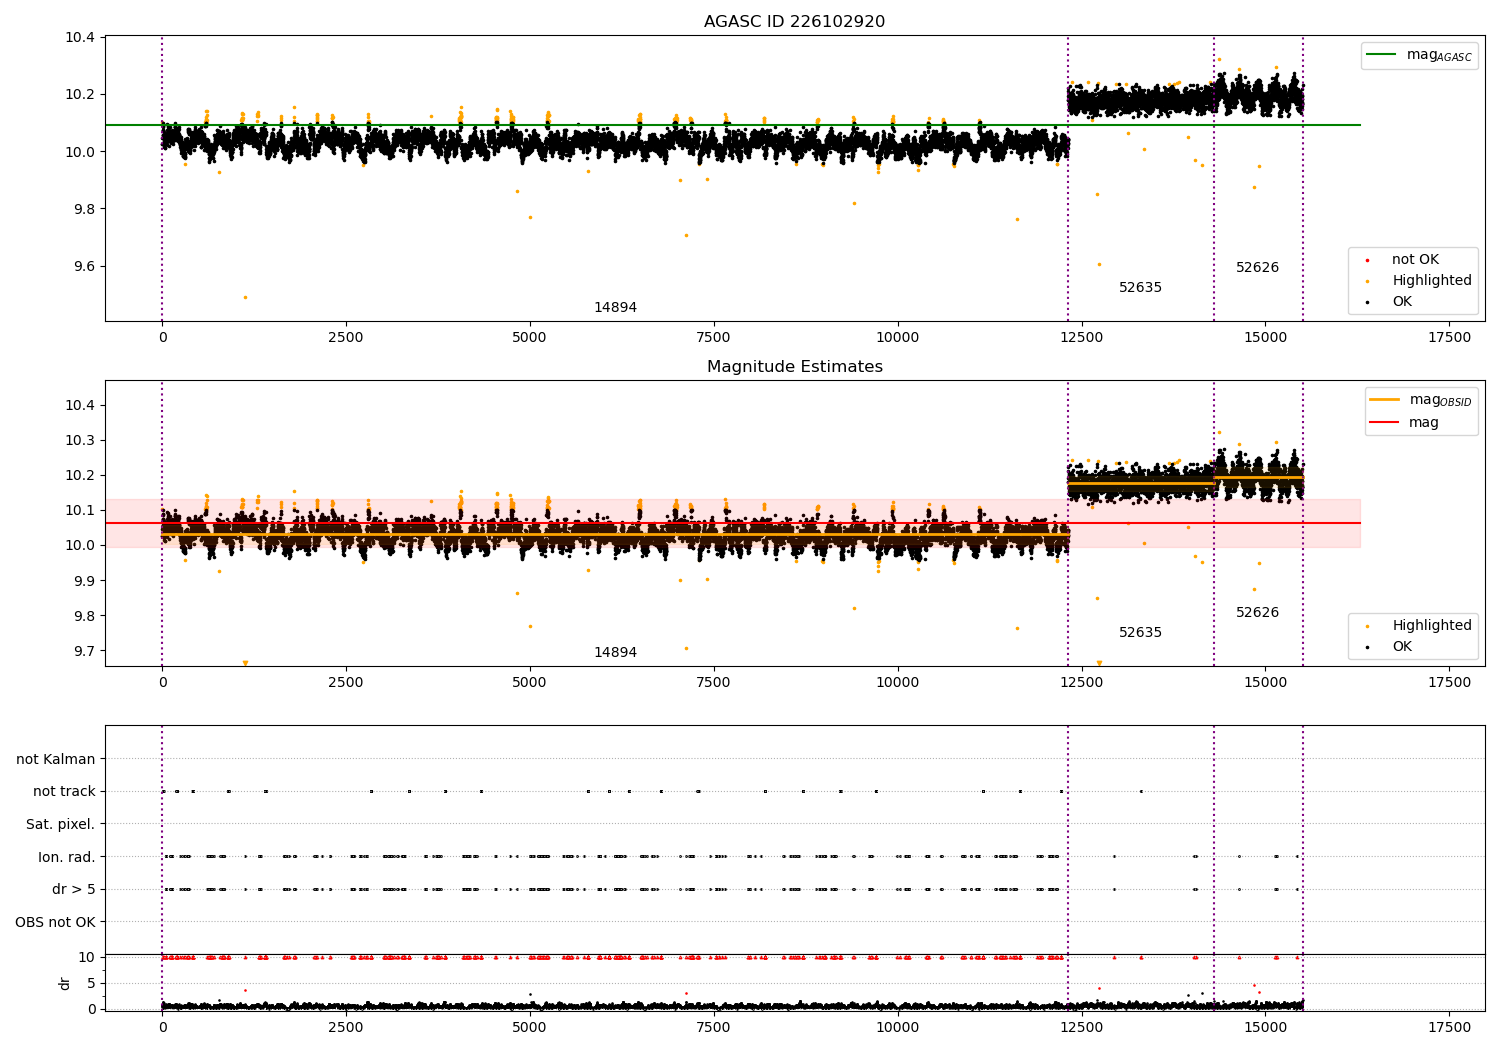1500x1050 pixels.
Task: Click the 'Ion. rad.' row label
Action: pos(67,857)
